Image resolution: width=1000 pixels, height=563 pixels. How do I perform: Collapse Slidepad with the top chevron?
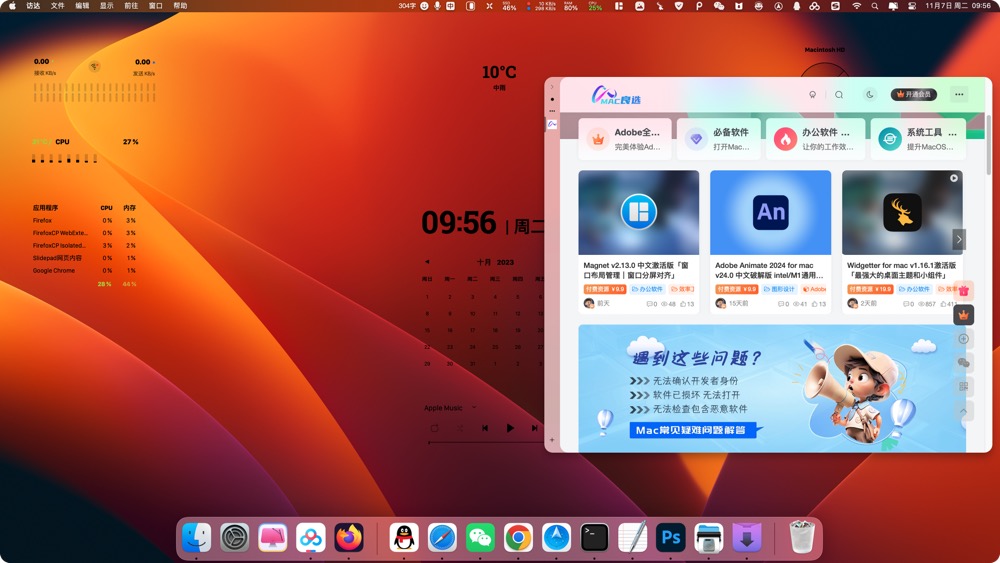552,87
